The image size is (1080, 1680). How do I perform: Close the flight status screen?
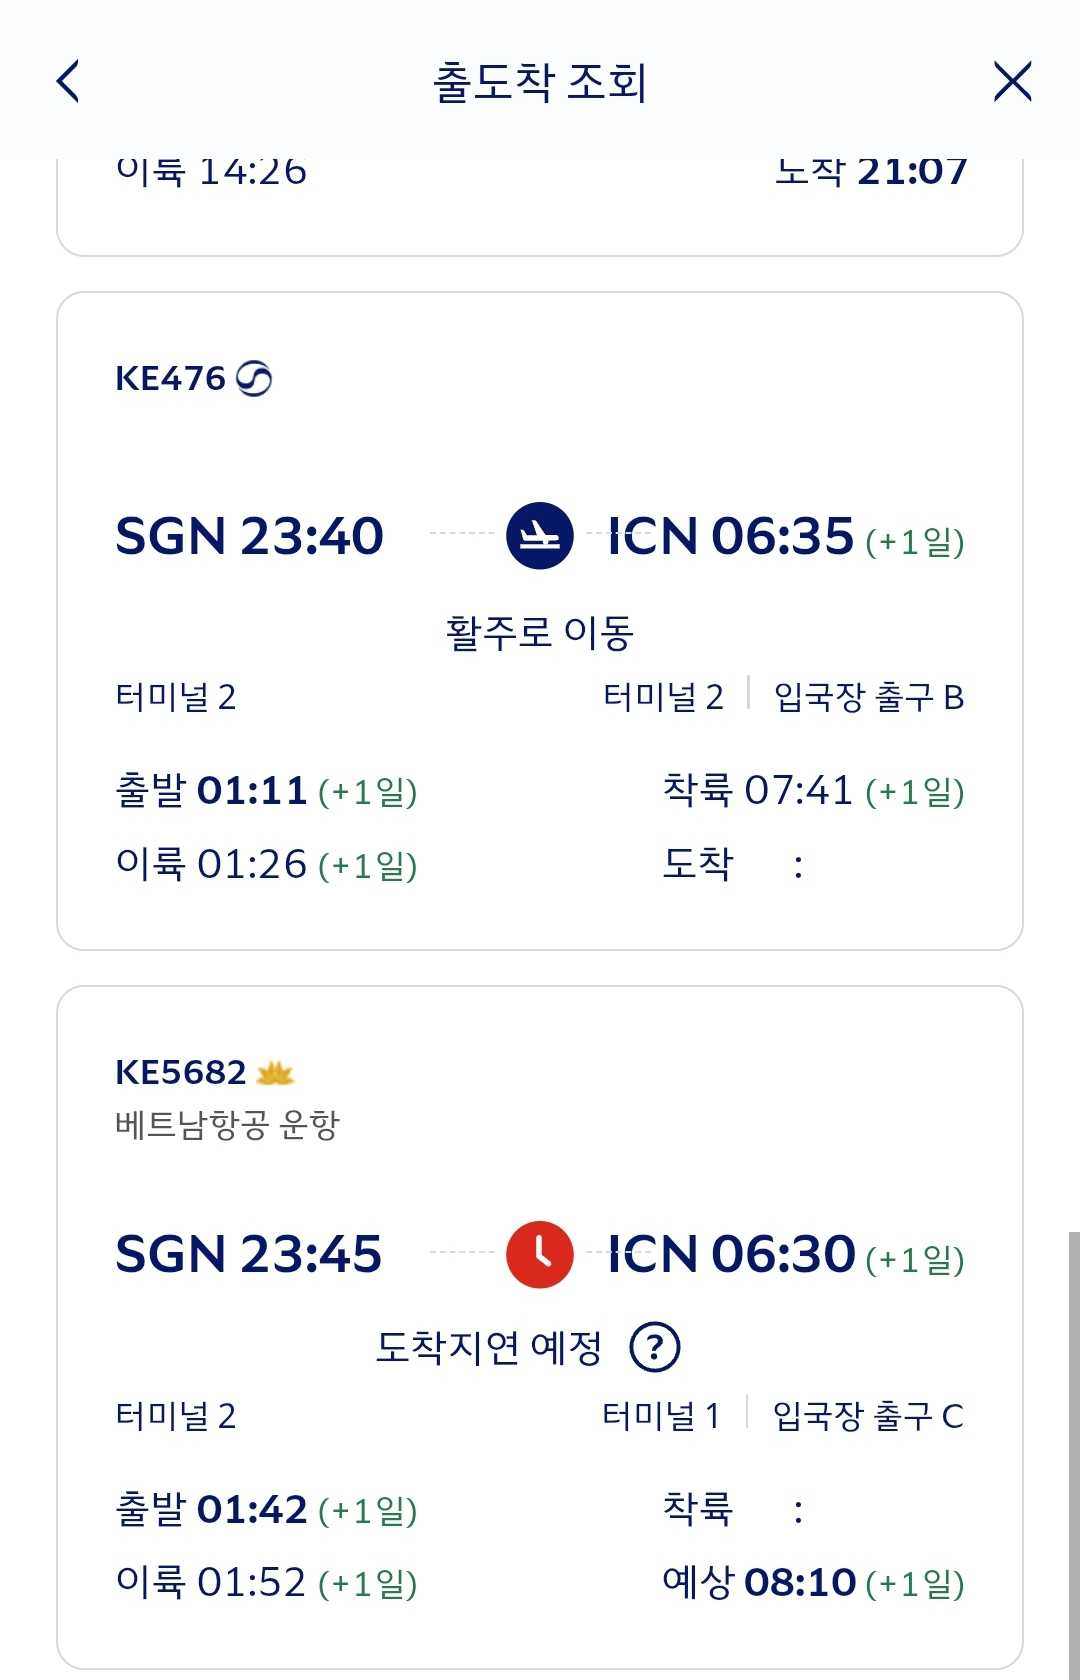tap(1012, 82)
